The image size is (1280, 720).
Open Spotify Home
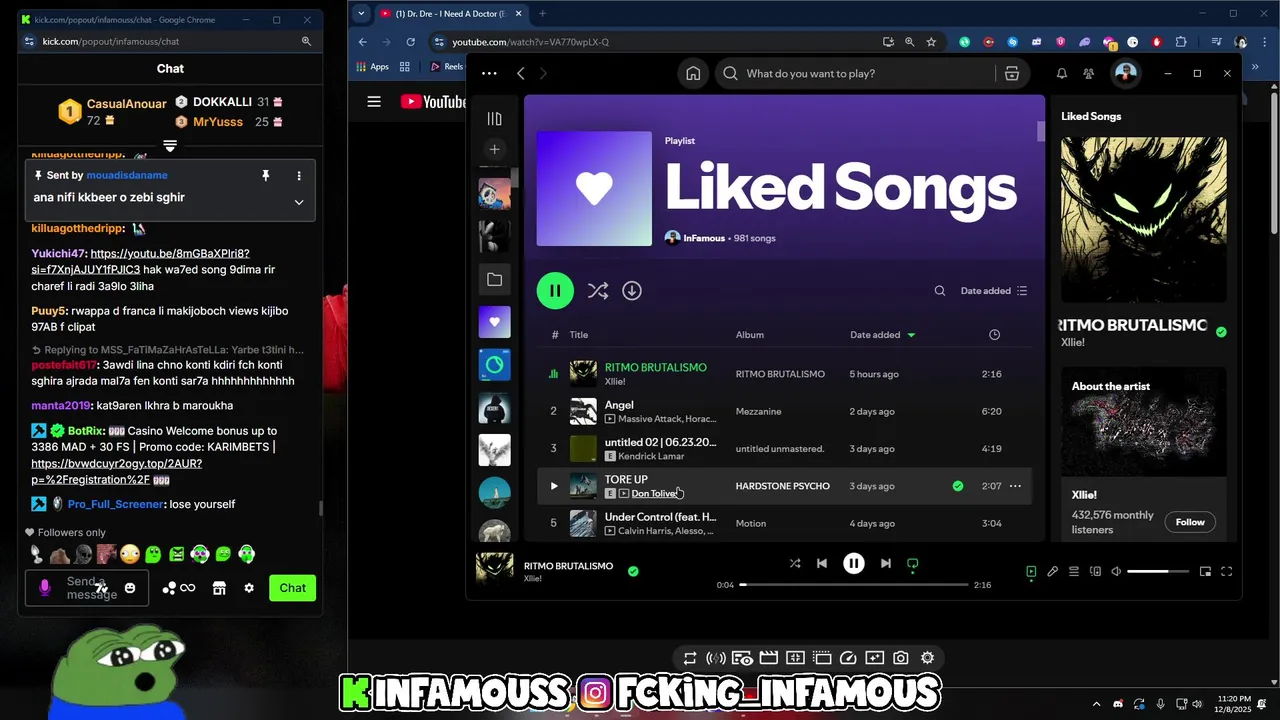pos(693,73)
